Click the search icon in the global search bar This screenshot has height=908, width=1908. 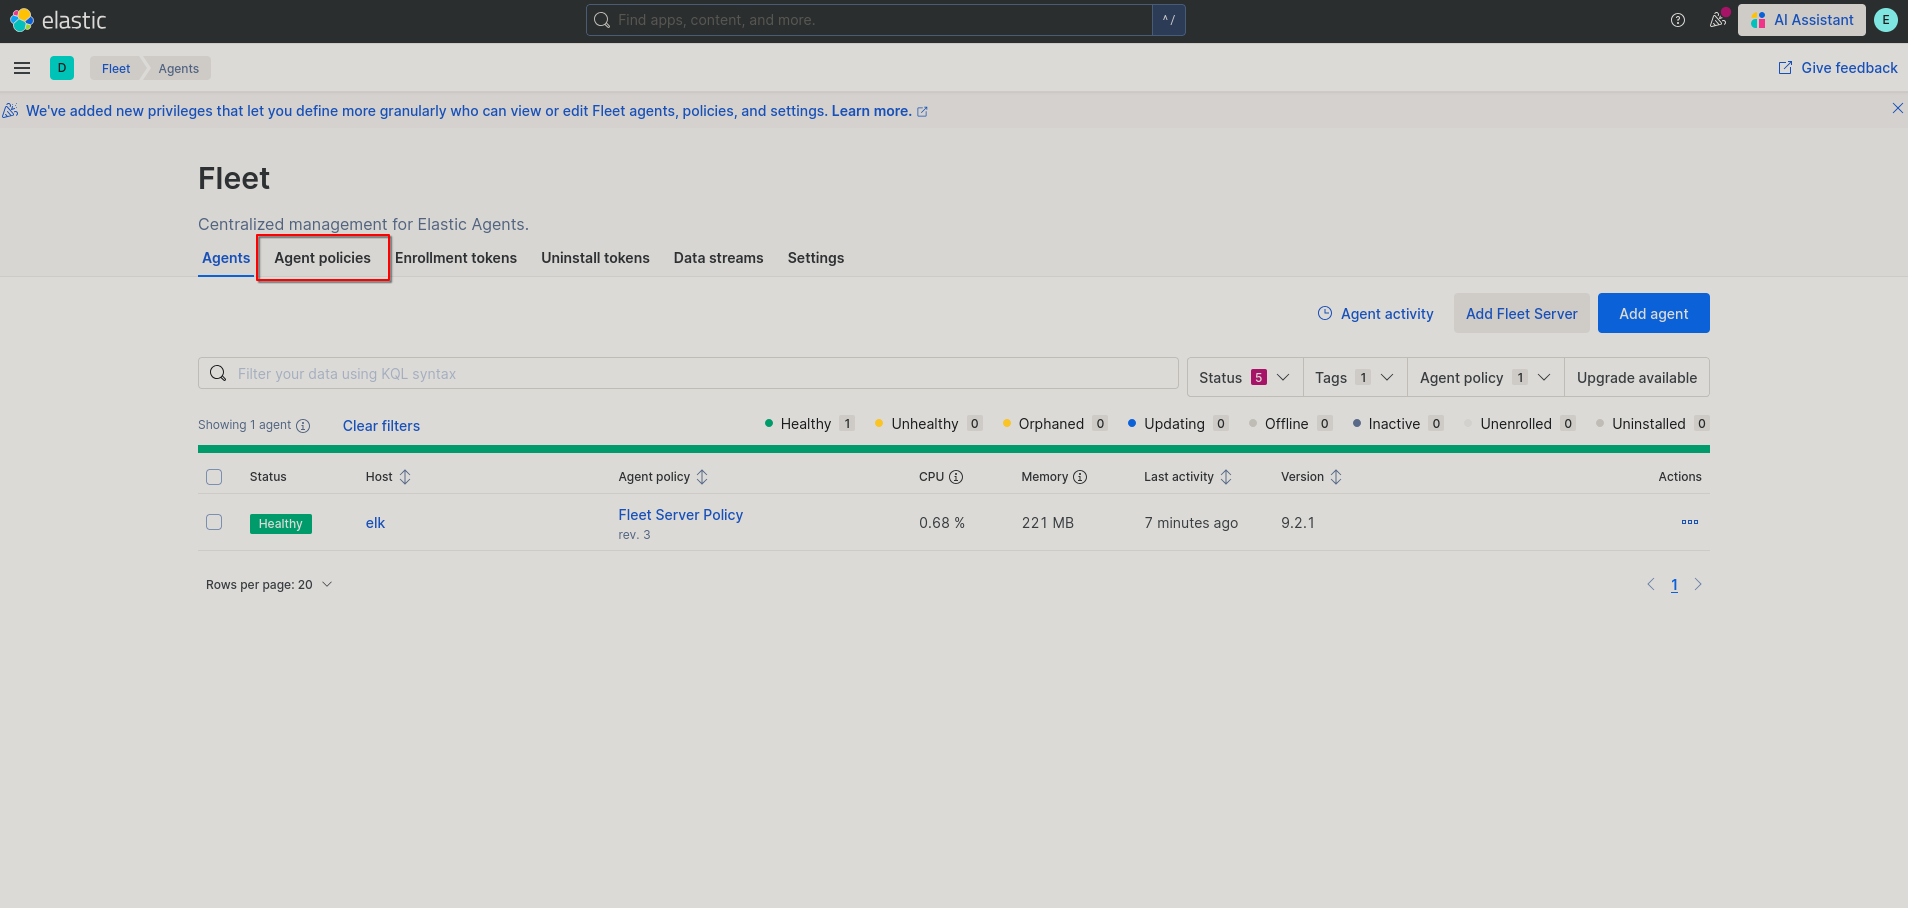pos(602,20)
